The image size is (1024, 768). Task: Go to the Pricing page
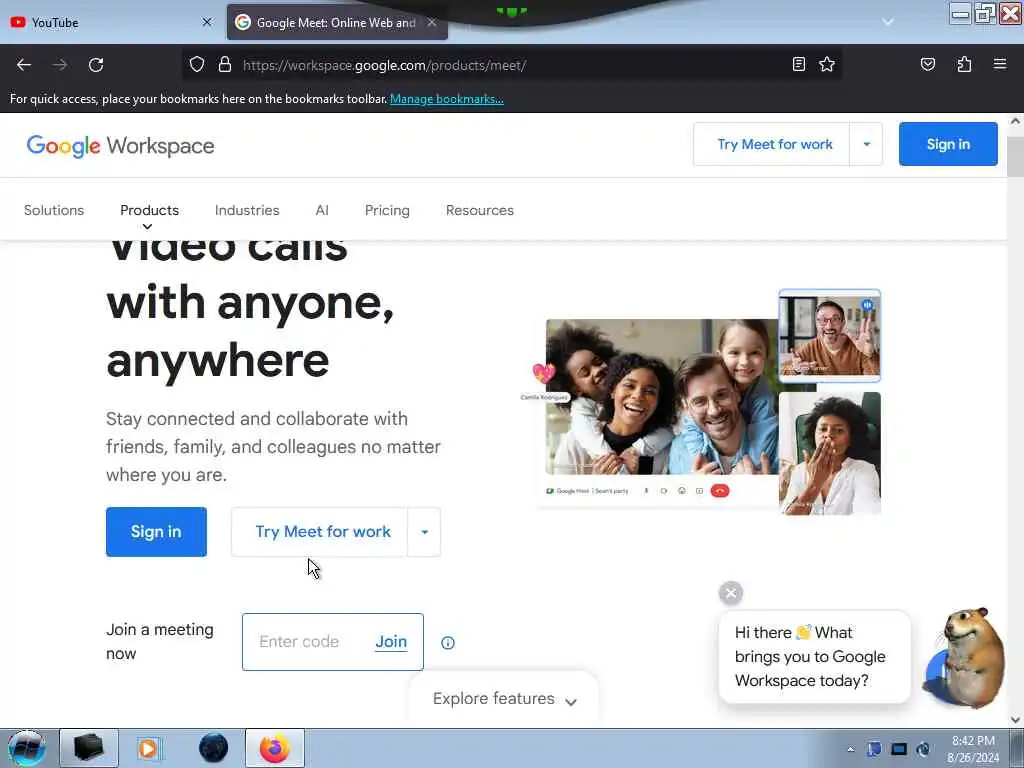click(x=387, y=210)
